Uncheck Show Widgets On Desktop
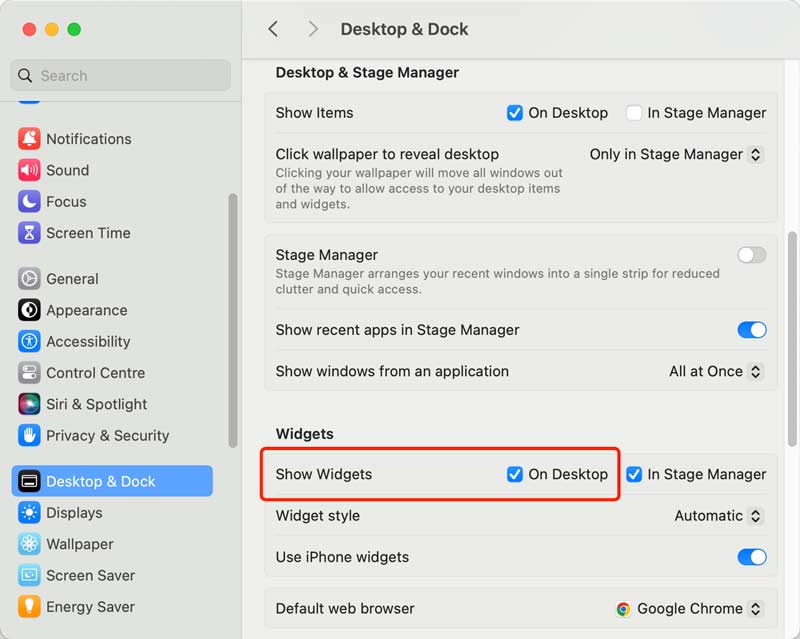This screenshot has width=800, height=639. pyautogui.click(x=515, y=474)
